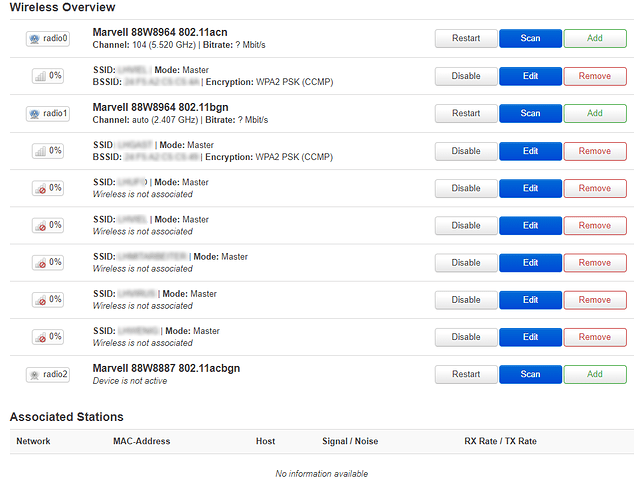The image size is (642, 500).
Task: Add a new network to radio1
Action: click(x=595, y=113)
